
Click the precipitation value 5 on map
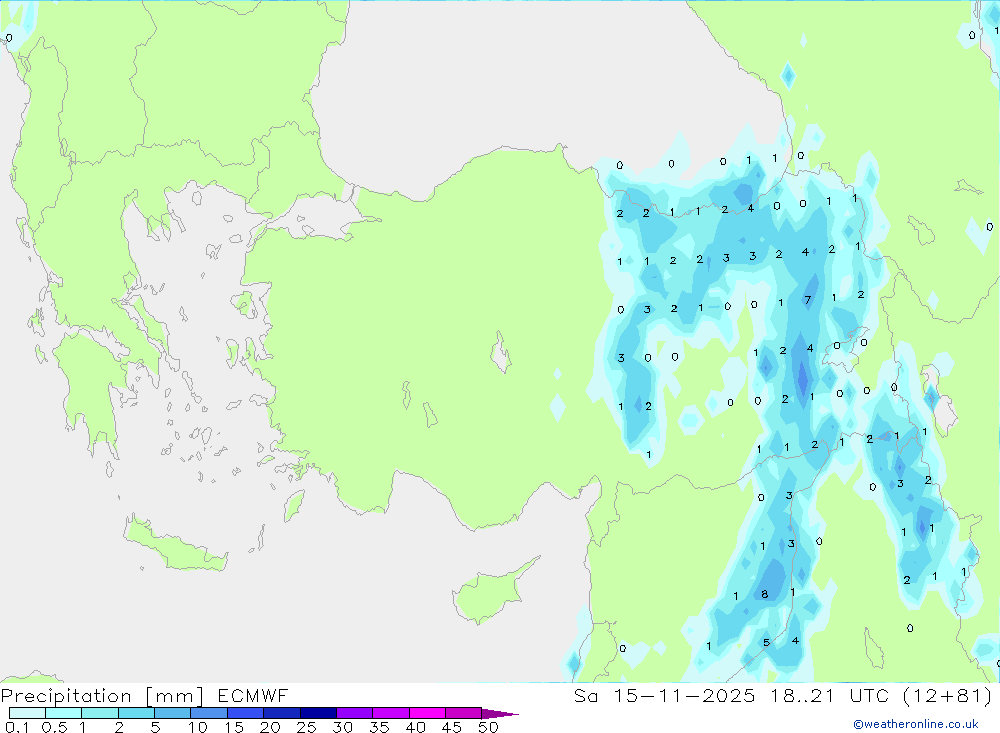click(767, 642)
